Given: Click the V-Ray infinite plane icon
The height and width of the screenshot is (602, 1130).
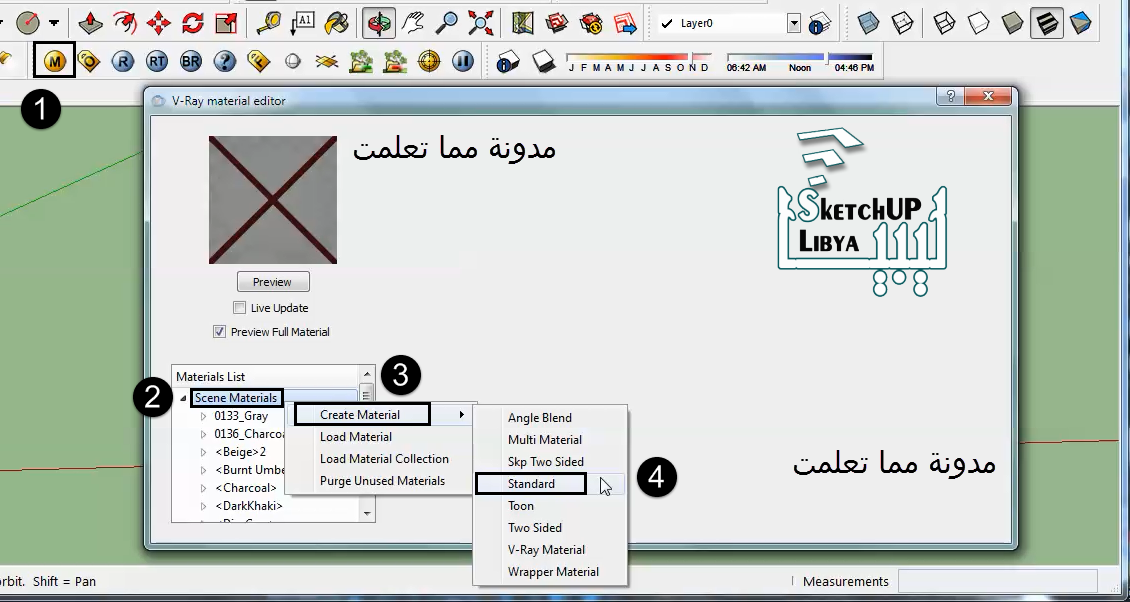Looking at the screenshot, I should [326, 61].
